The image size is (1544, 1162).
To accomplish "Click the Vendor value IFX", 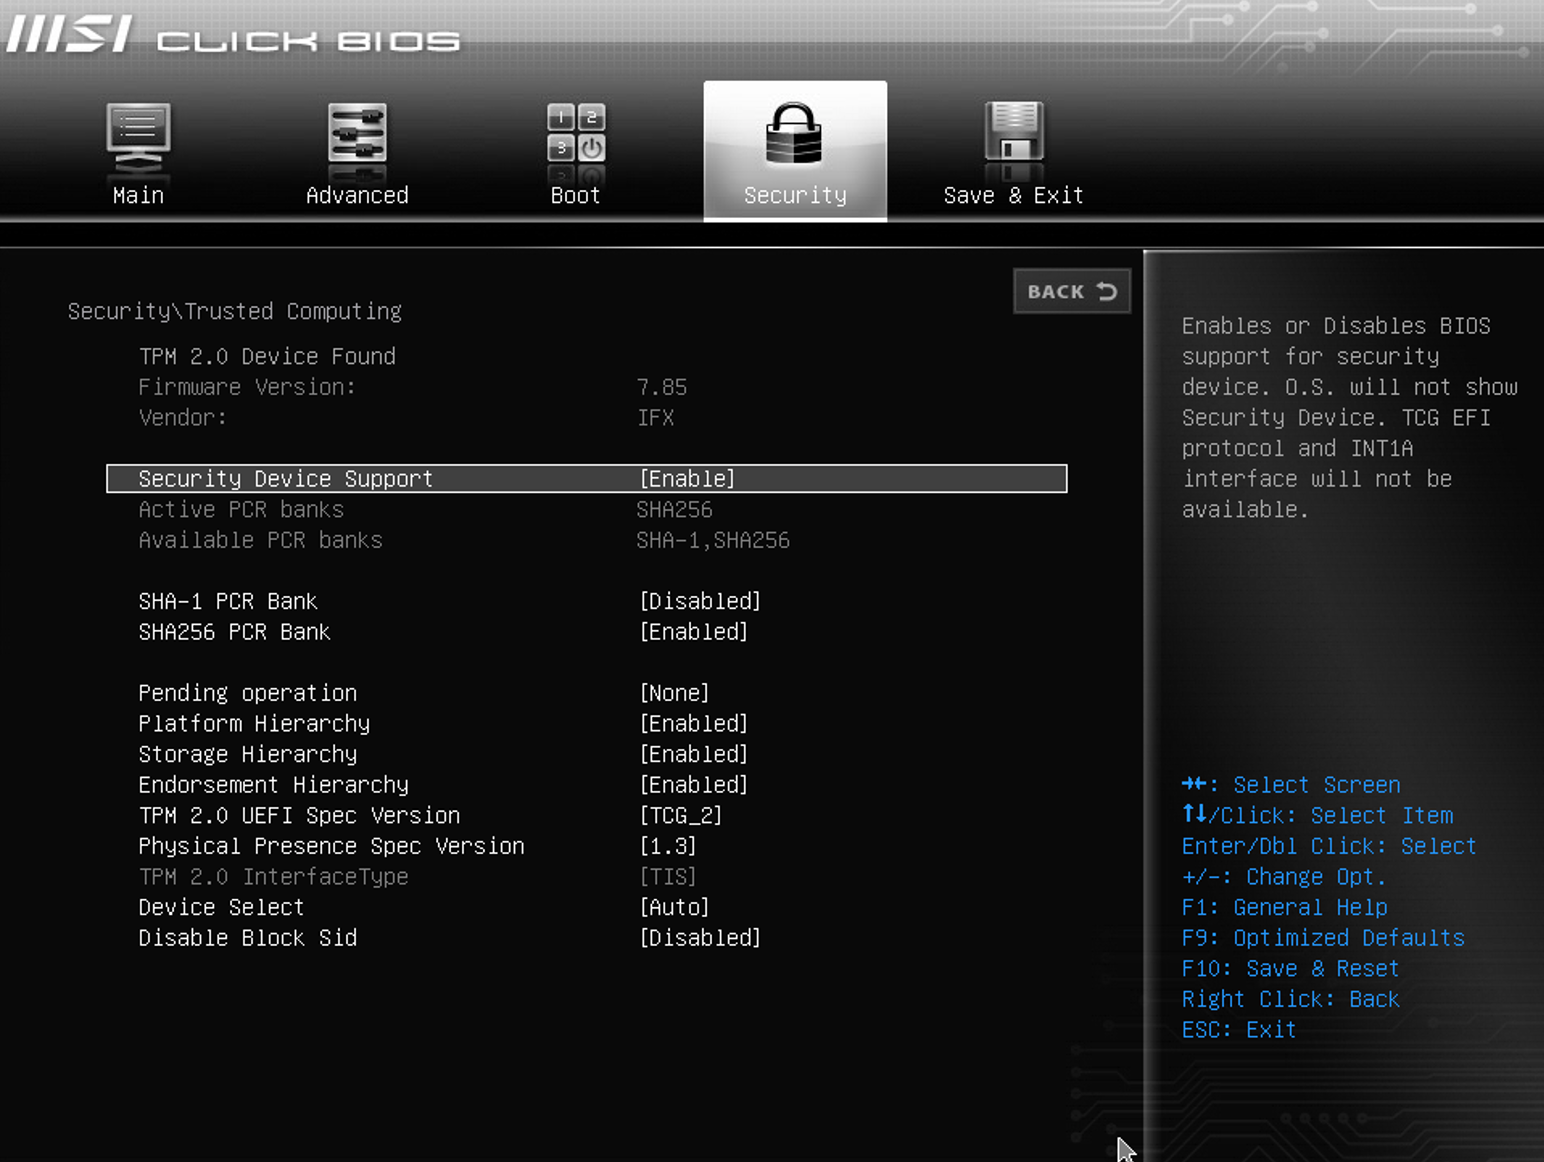I will [656, 418].
